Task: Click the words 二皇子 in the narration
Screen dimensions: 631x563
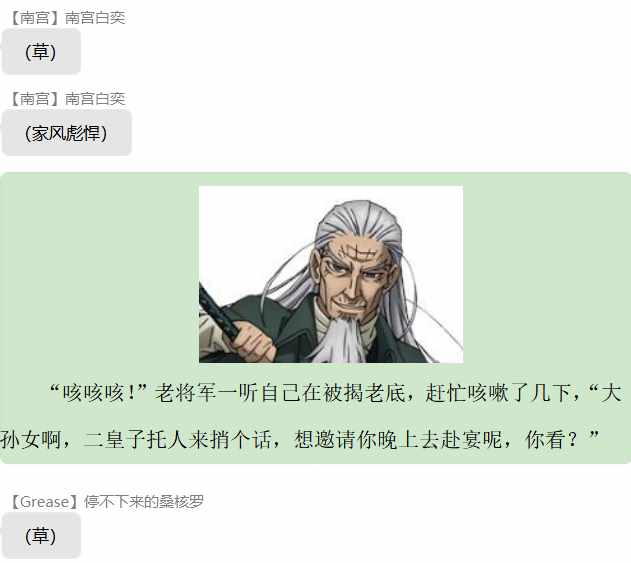Action: (115, 439)
